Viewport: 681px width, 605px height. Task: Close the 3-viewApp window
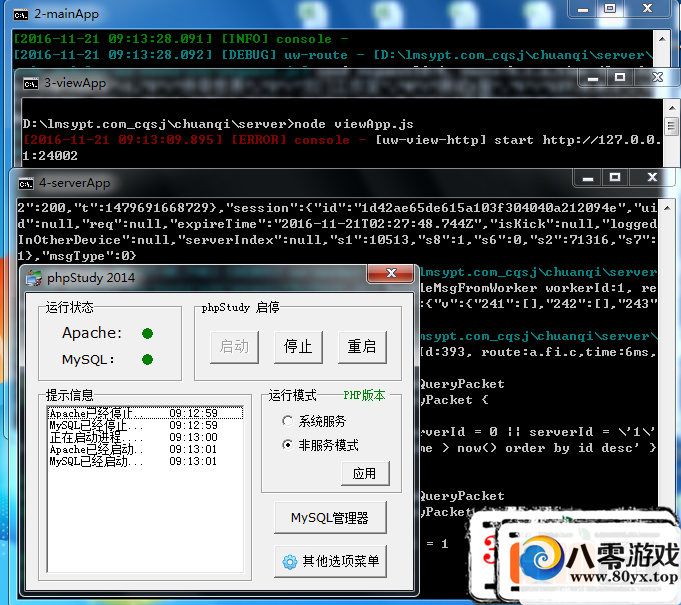(657, 78)
